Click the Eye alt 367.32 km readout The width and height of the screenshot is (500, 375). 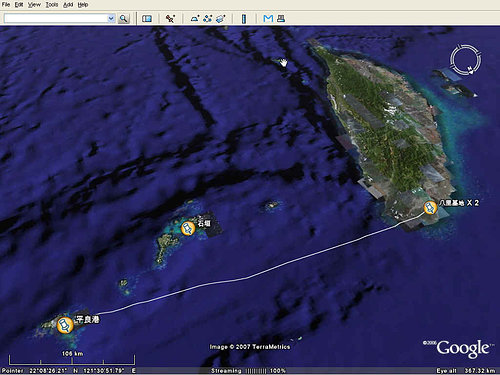pyautogui.click(x=466, y=371)
